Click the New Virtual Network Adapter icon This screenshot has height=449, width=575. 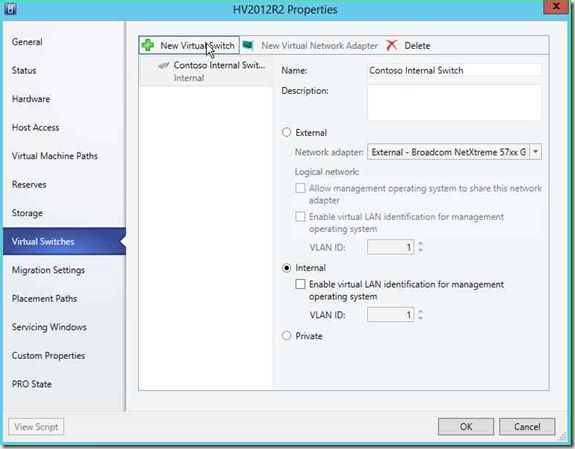pyautogui.click(x=249, y=45)
